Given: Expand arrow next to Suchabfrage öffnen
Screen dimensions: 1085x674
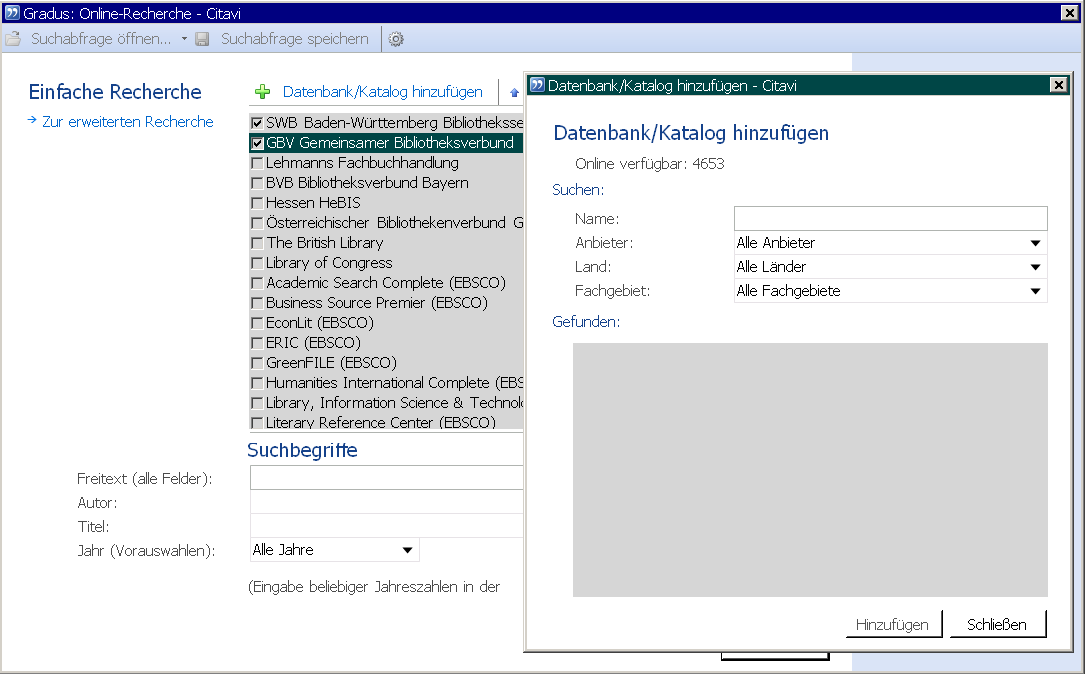Looking at the screenshot, I should (184, 39).
